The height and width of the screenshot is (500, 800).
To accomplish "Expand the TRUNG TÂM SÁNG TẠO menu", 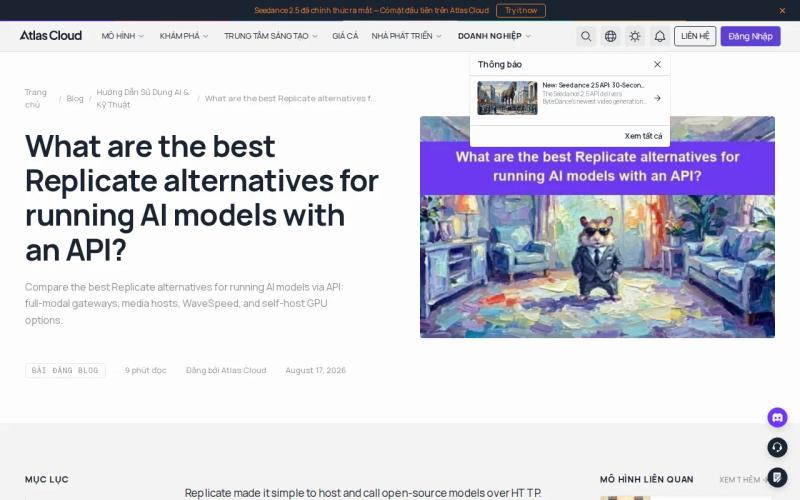I will tap(271, 36).
